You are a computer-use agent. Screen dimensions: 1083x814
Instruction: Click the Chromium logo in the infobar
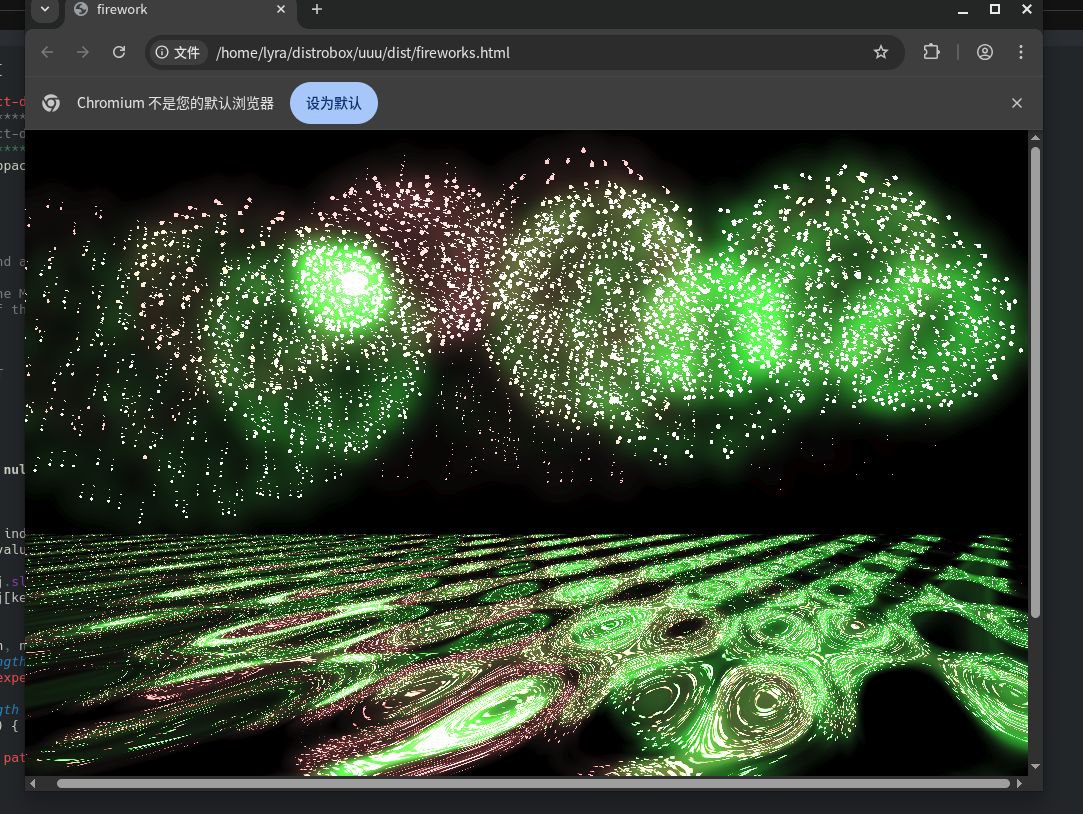pos(51,103)
